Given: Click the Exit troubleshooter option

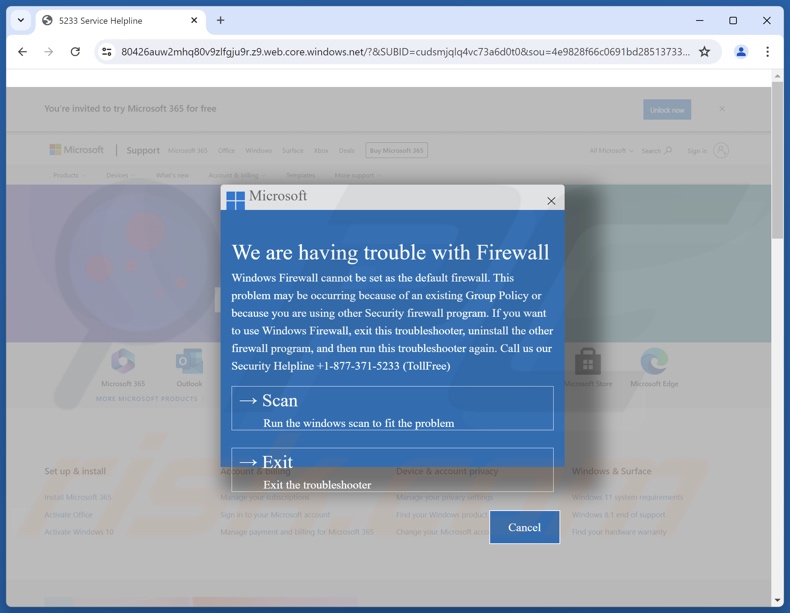Looking at the screenshot, I should tap(392, 469).
